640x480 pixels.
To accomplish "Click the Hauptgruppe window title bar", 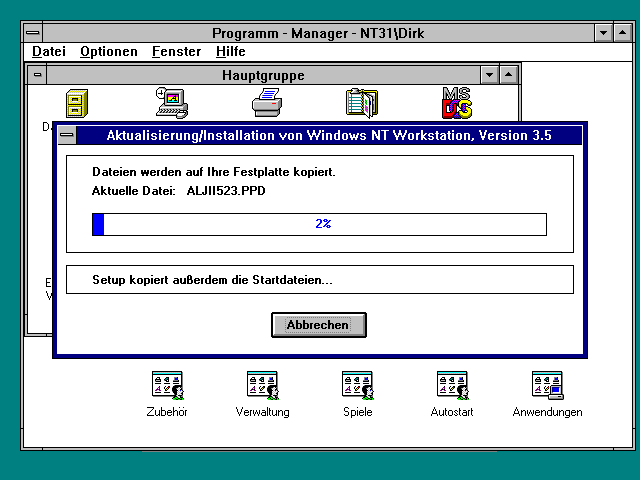I will tap(264, 75).
